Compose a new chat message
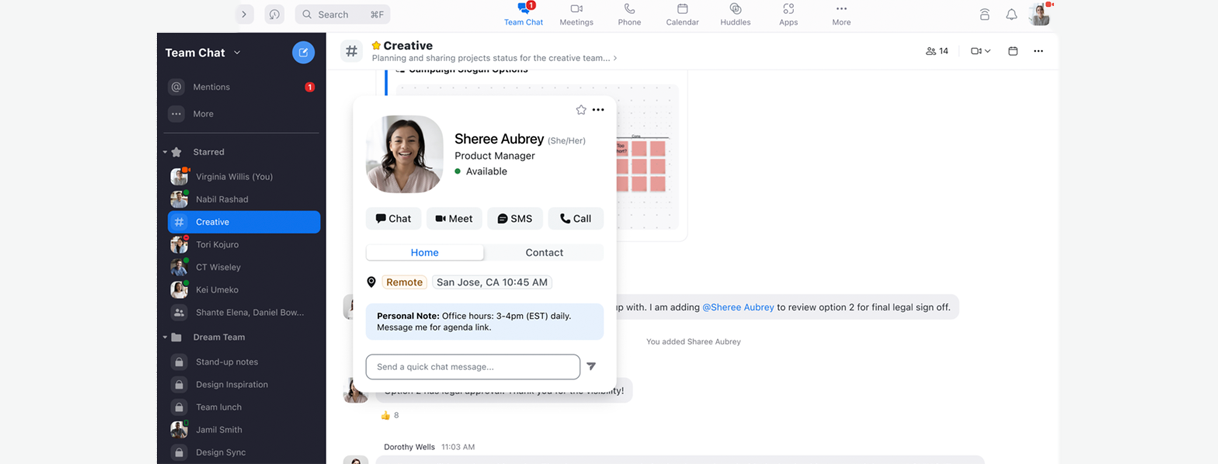 pos(303,52)
